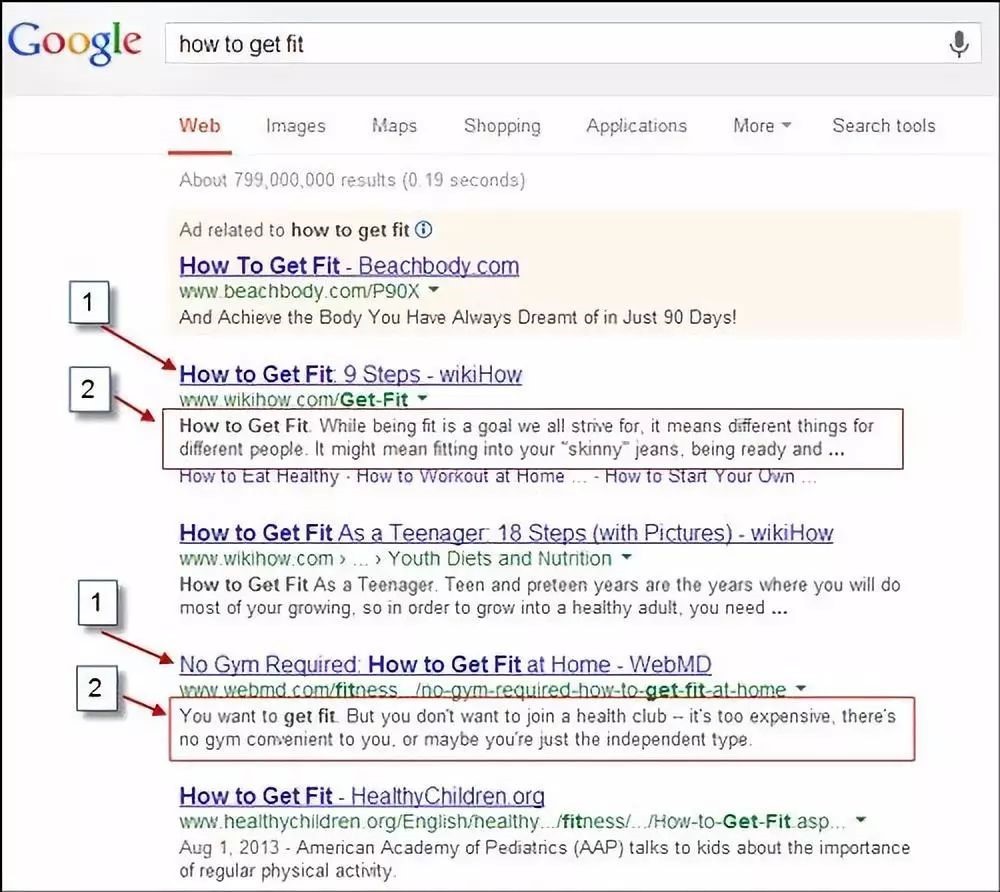Click the 'You want to get fit' WebMD snippet

coord(537,727)
